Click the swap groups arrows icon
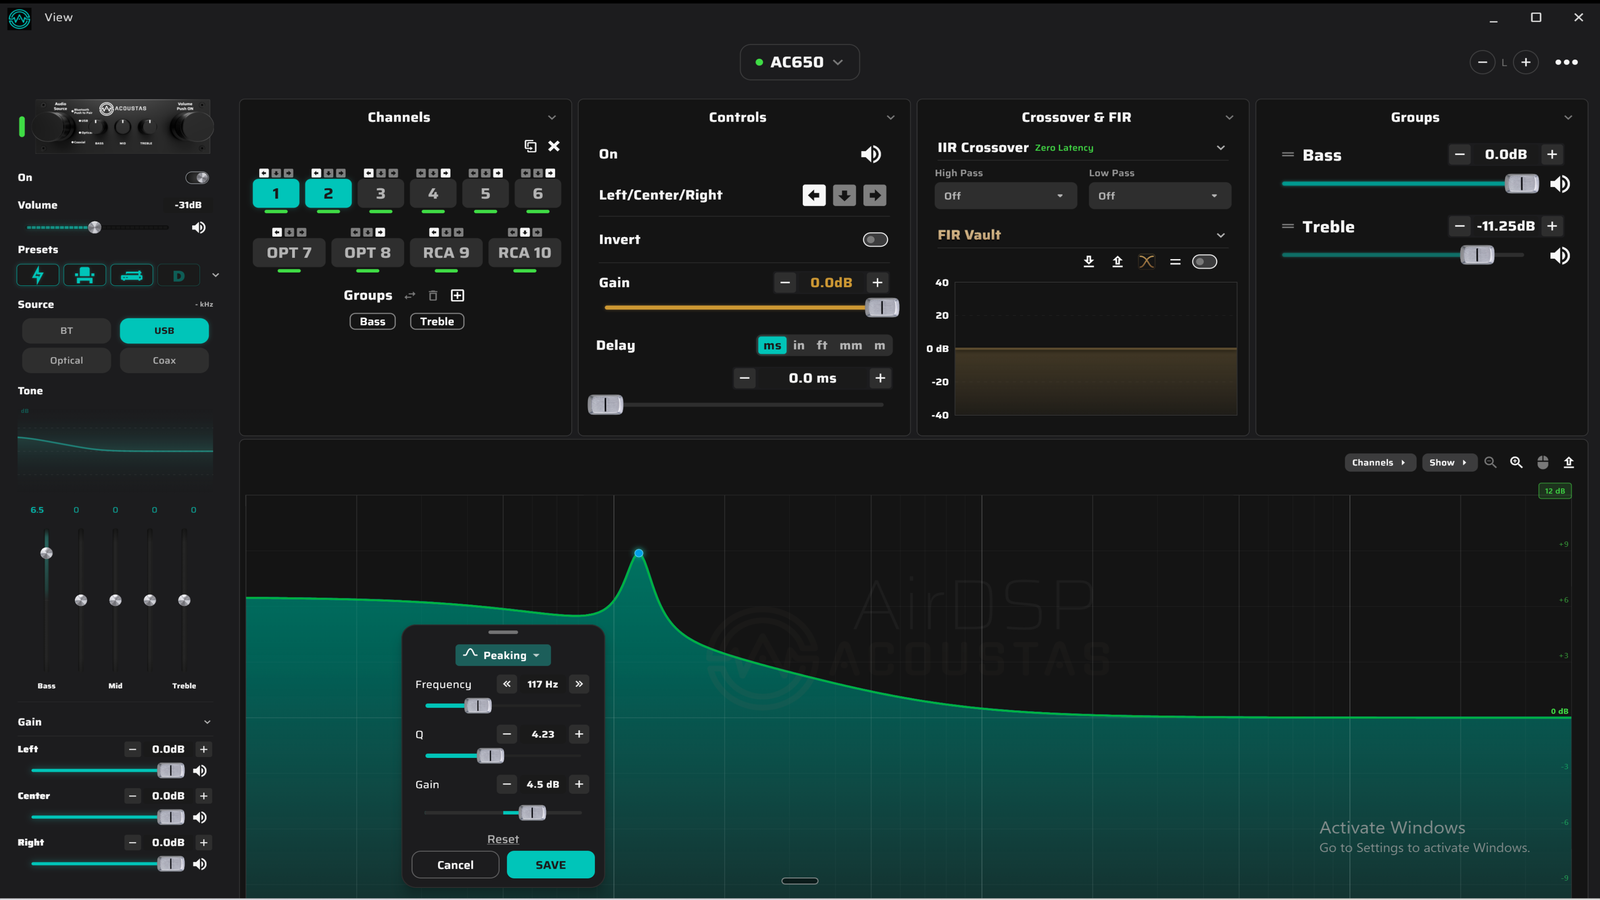Image resolution: width=1600 pixels, height=900 pixels. 410,295
